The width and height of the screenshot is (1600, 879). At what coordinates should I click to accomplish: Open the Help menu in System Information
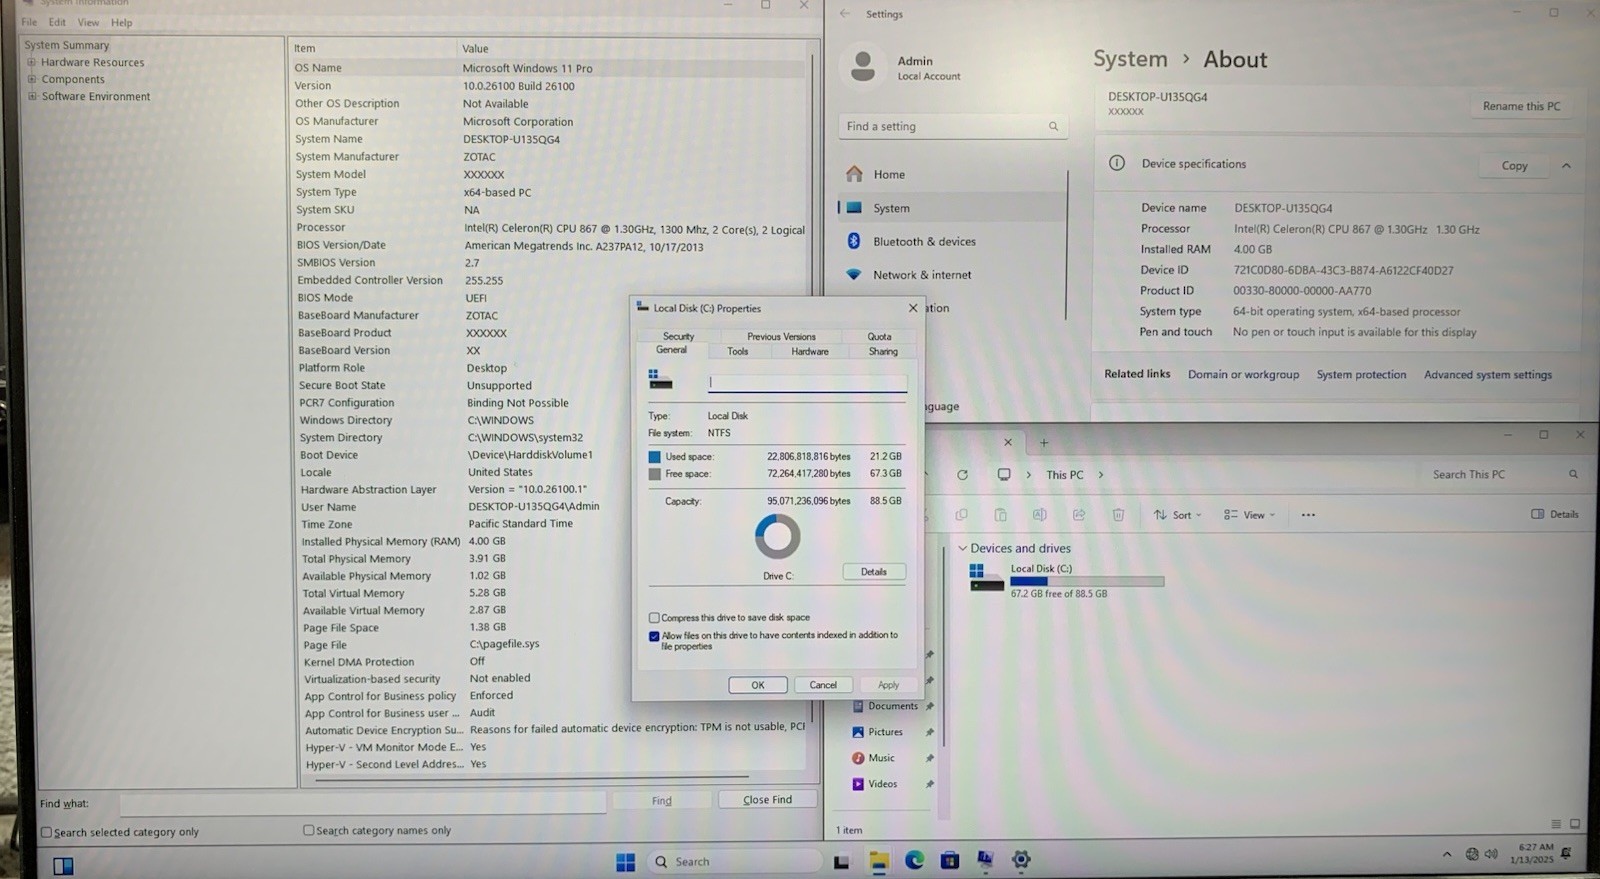coord(121,22)
